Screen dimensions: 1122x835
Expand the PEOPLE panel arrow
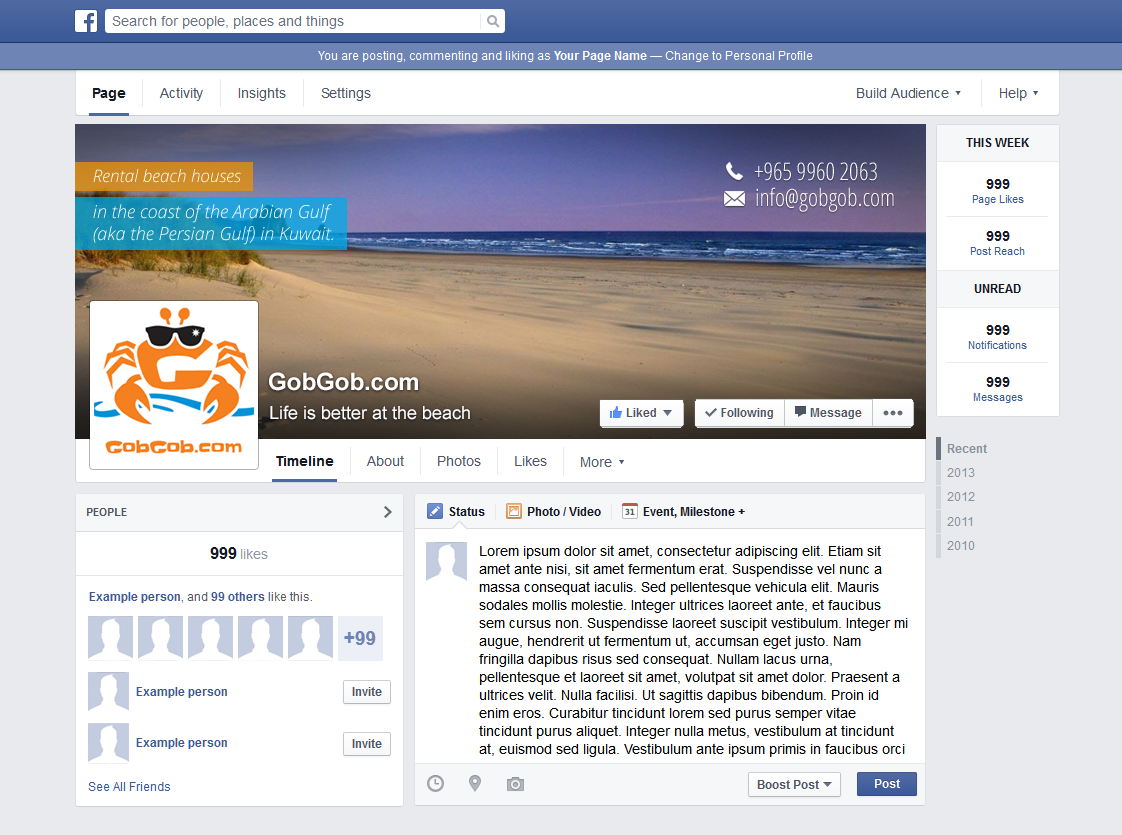tap(387, 511)
